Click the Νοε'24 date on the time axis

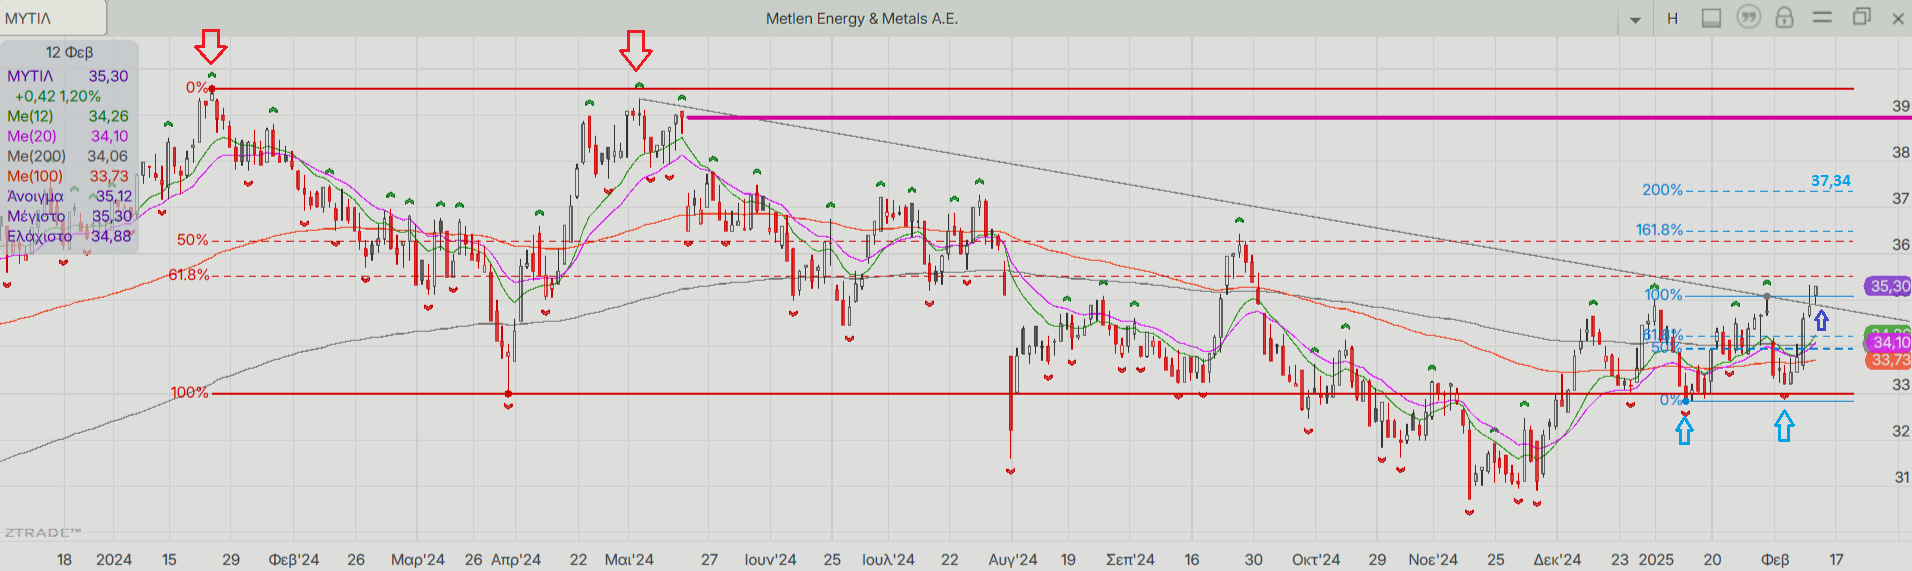pos(1433,559)
